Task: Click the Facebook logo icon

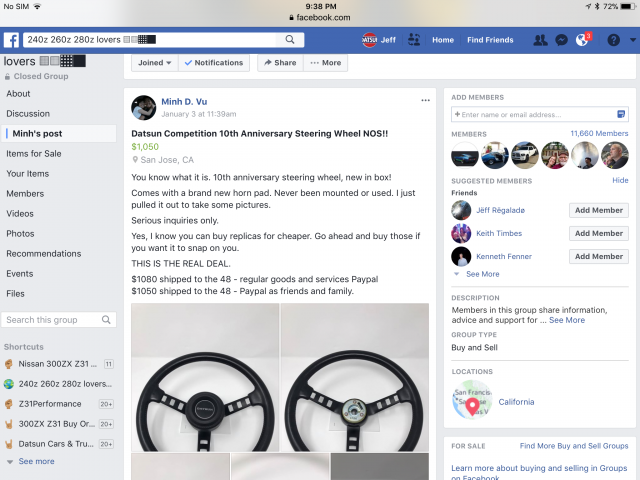Action: tap(12, 40)
